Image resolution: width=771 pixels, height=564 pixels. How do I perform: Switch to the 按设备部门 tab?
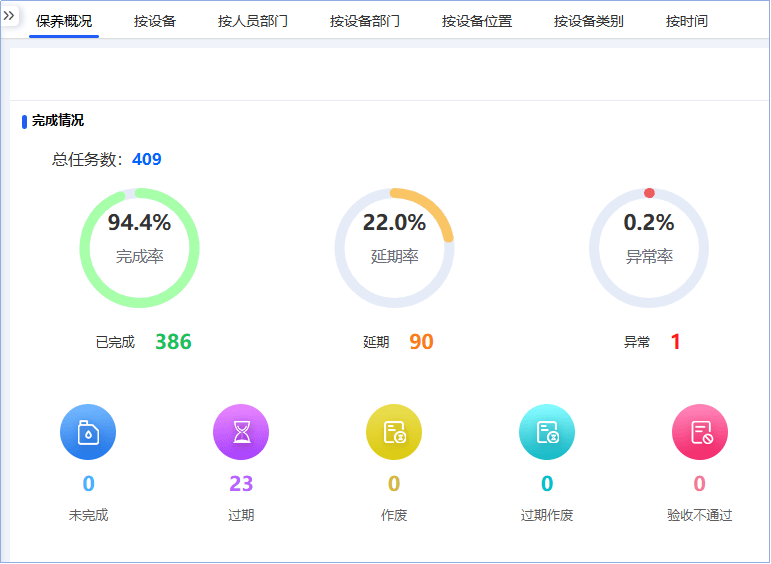pos(365,21)
